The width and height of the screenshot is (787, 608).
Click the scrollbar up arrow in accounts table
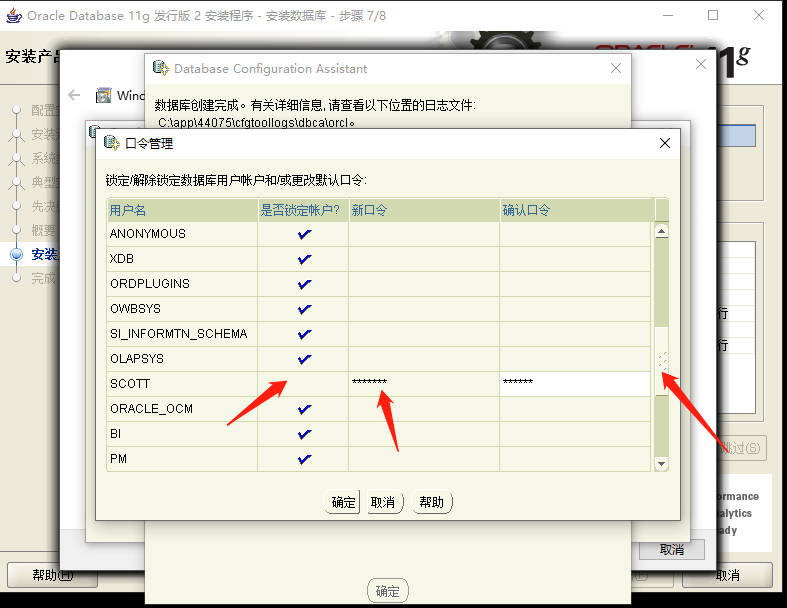(662, 231)
